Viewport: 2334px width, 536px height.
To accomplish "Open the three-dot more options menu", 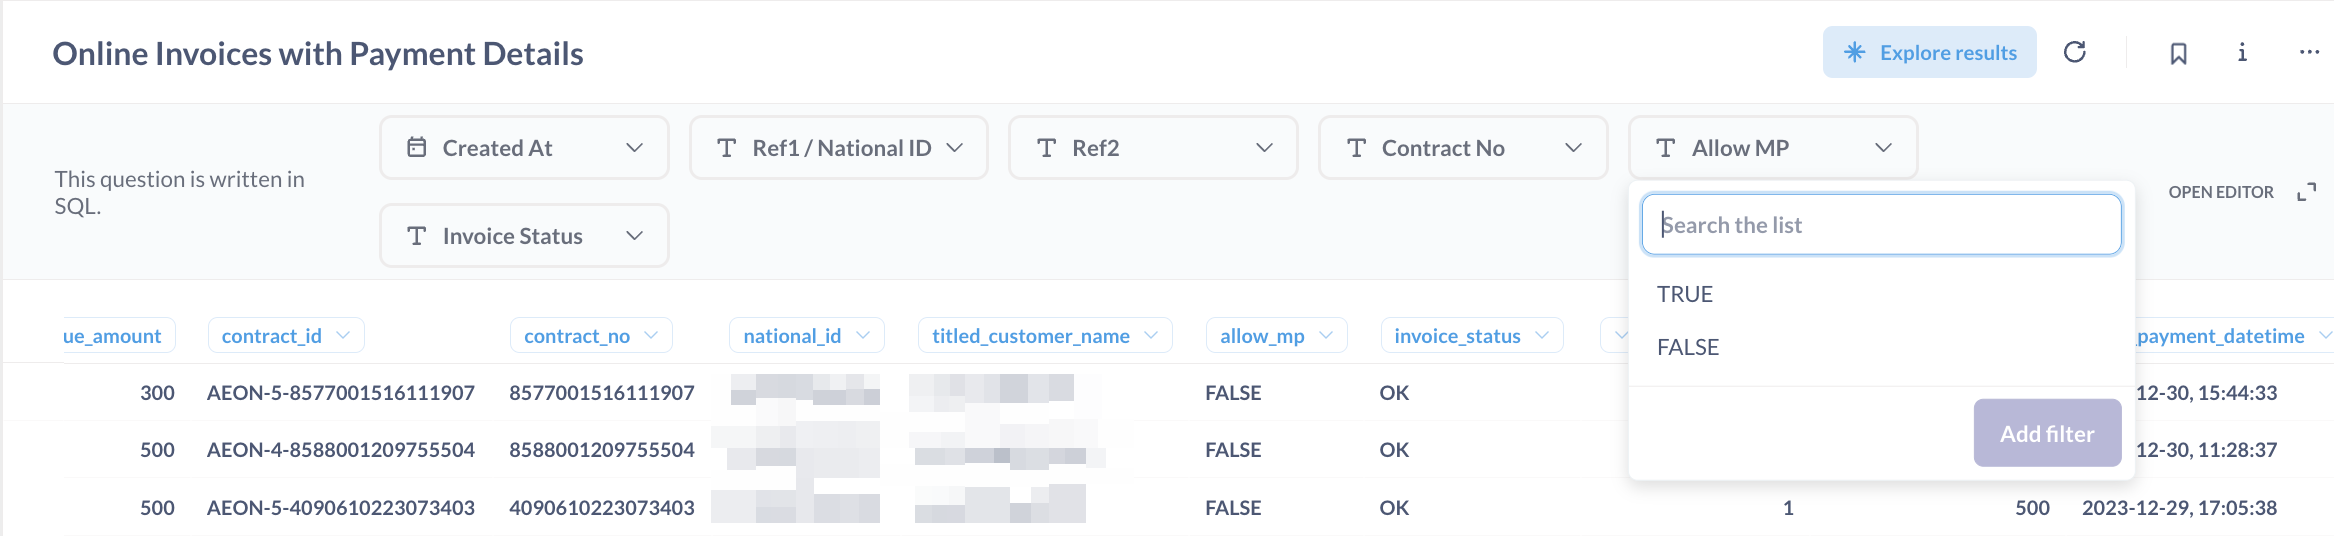I will [2308, 52].
